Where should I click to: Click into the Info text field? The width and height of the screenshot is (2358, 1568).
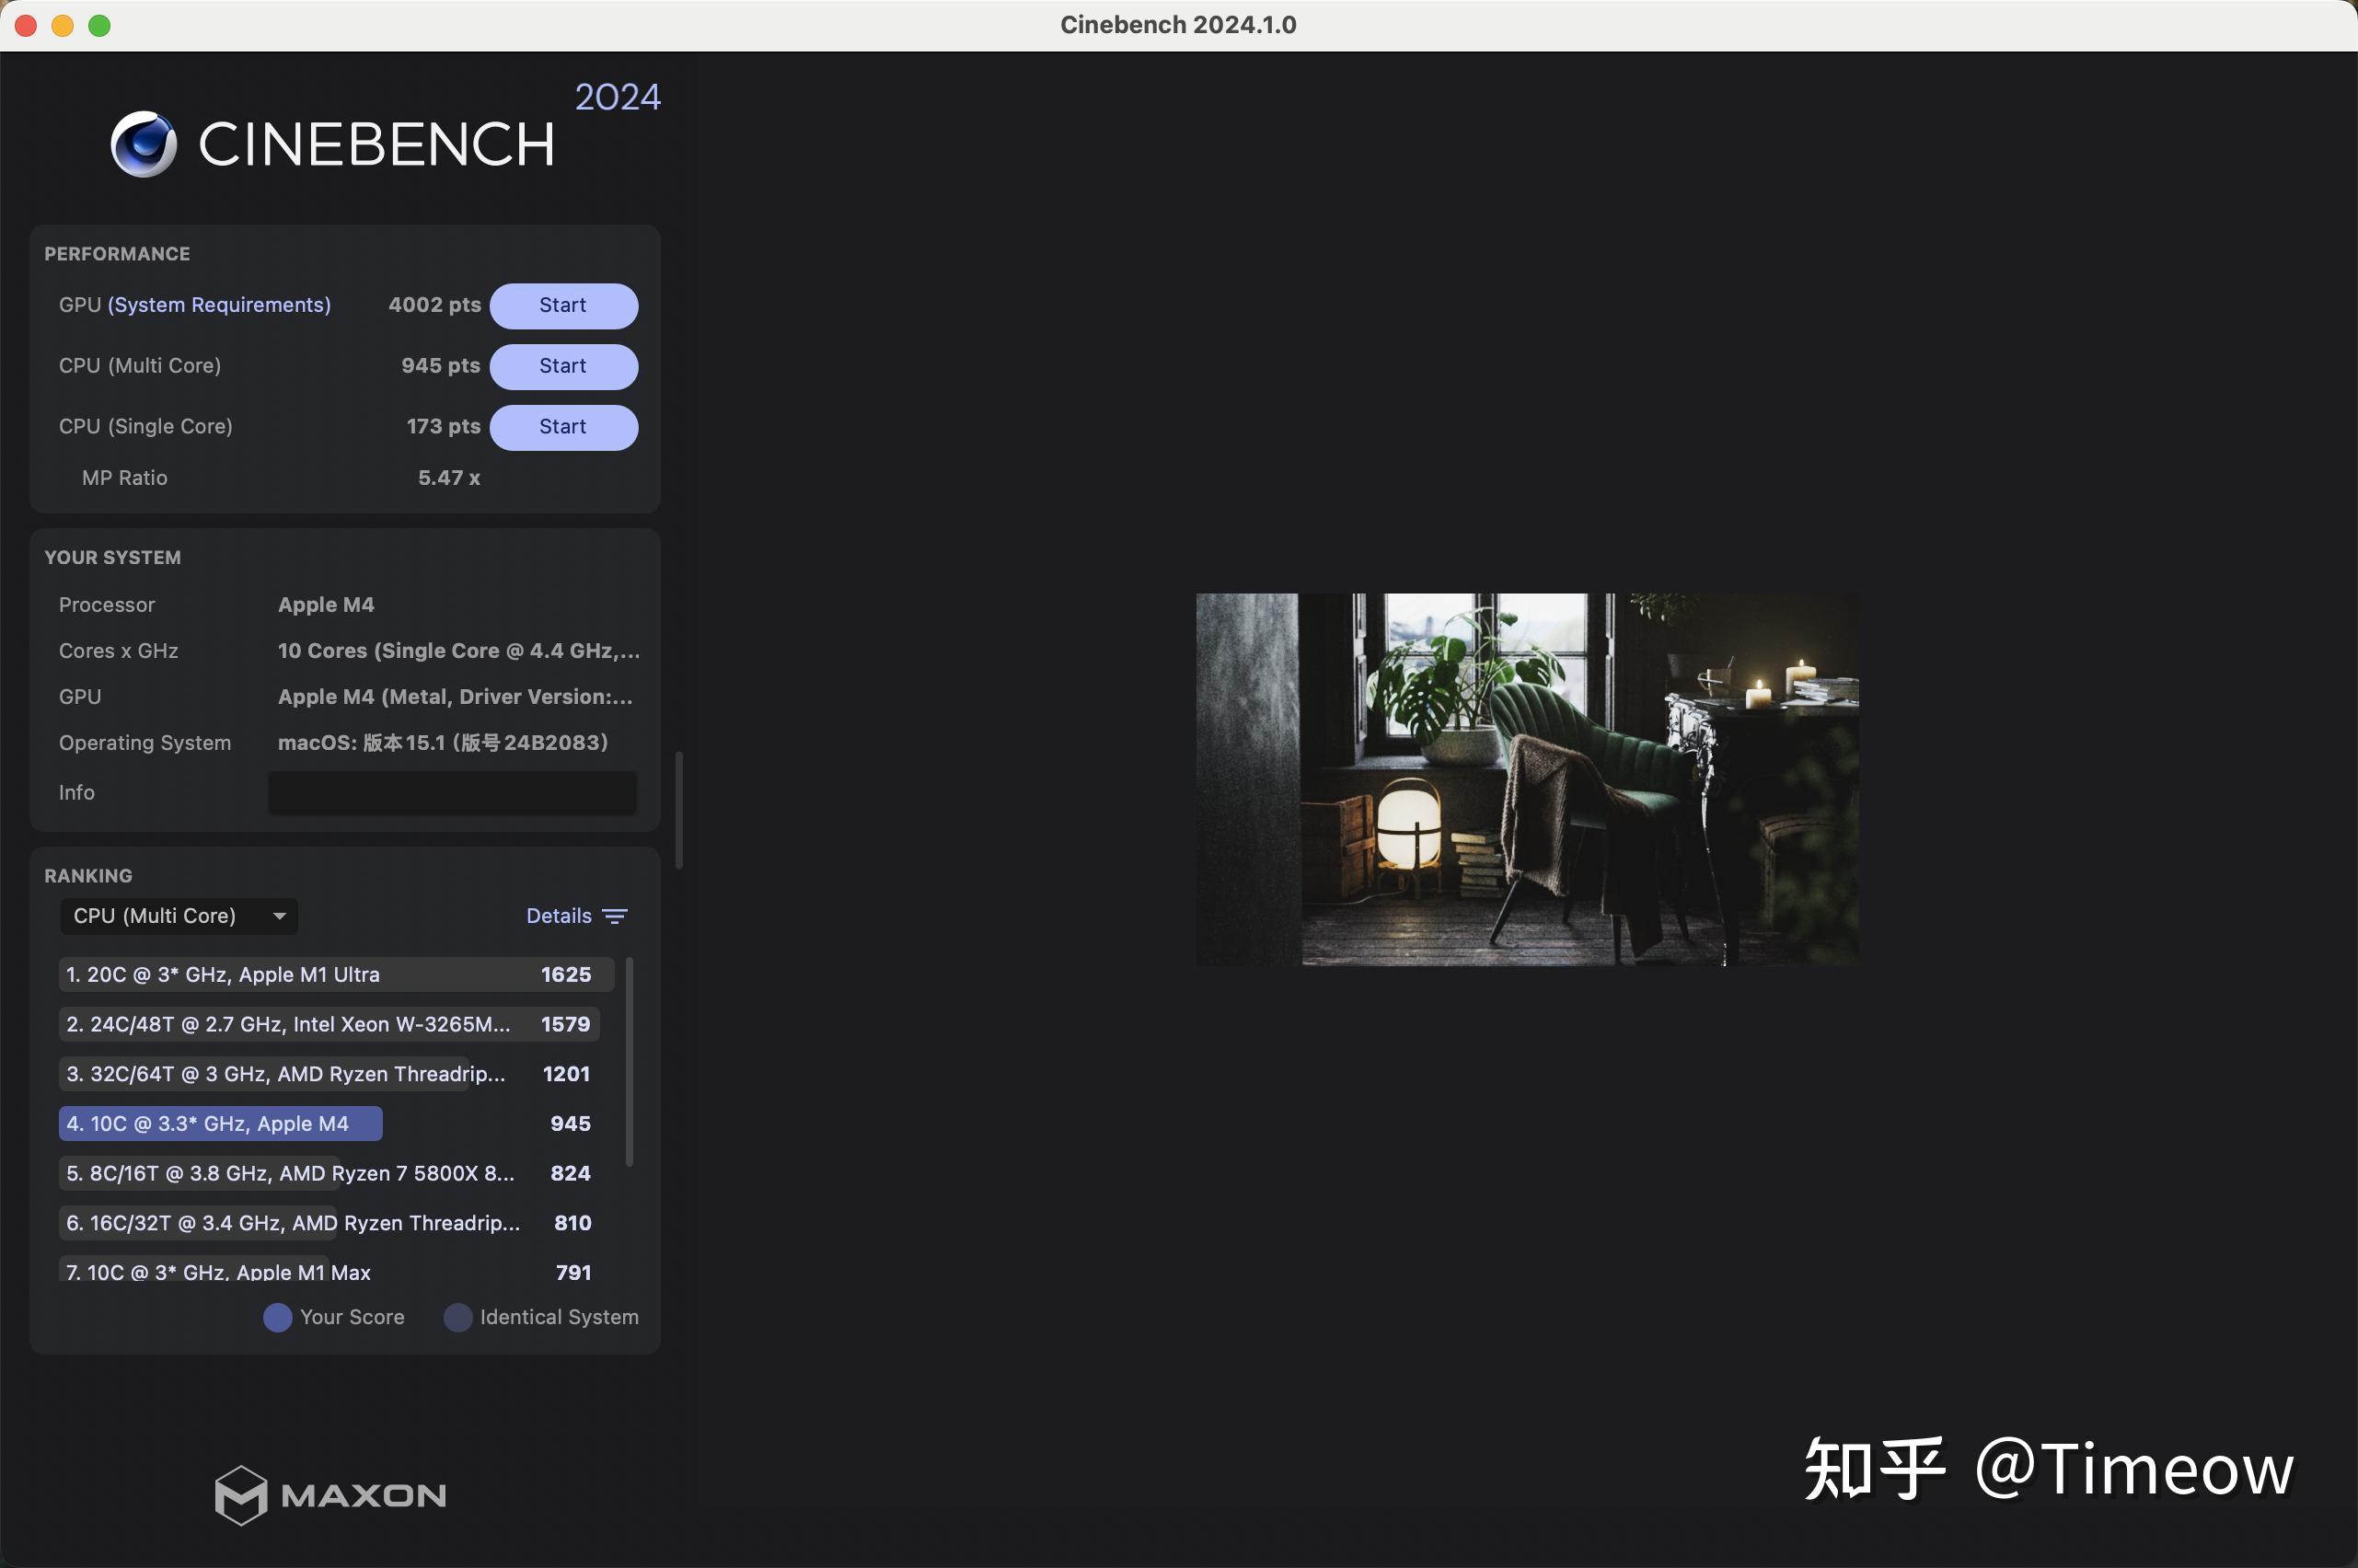453,793
